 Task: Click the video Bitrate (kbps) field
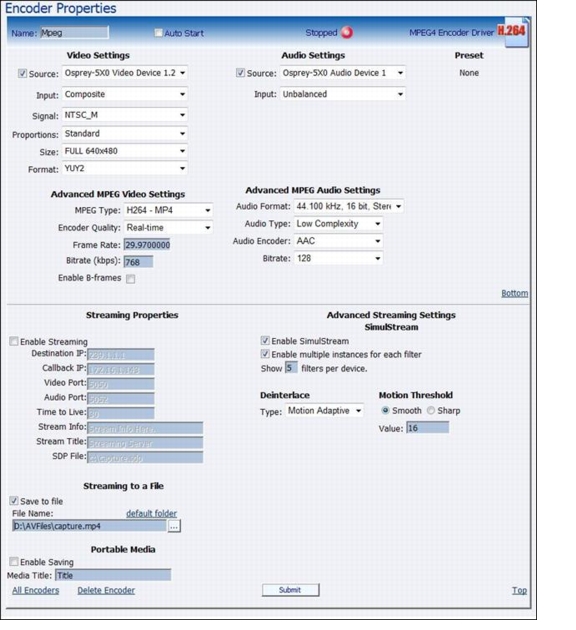tap(138, 262)
